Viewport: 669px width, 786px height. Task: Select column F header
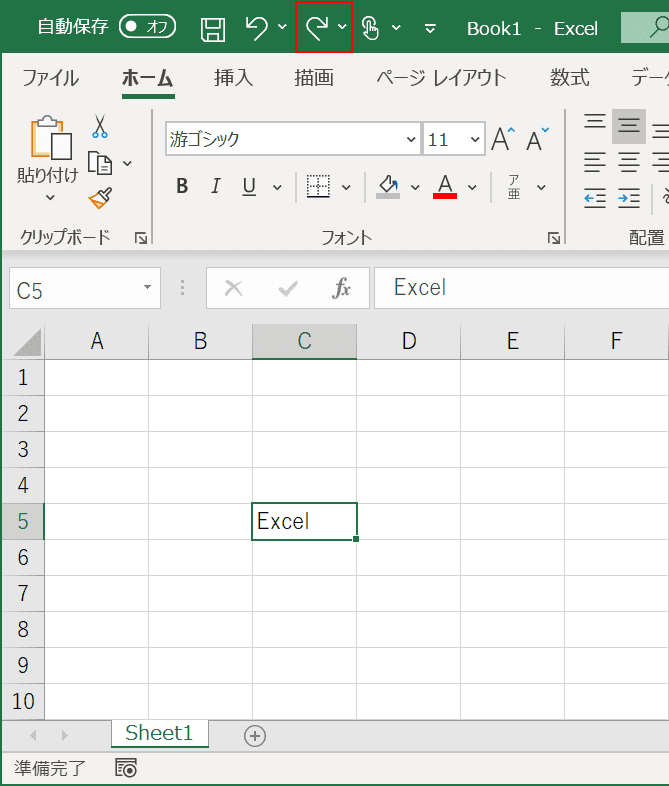(616, 341)
